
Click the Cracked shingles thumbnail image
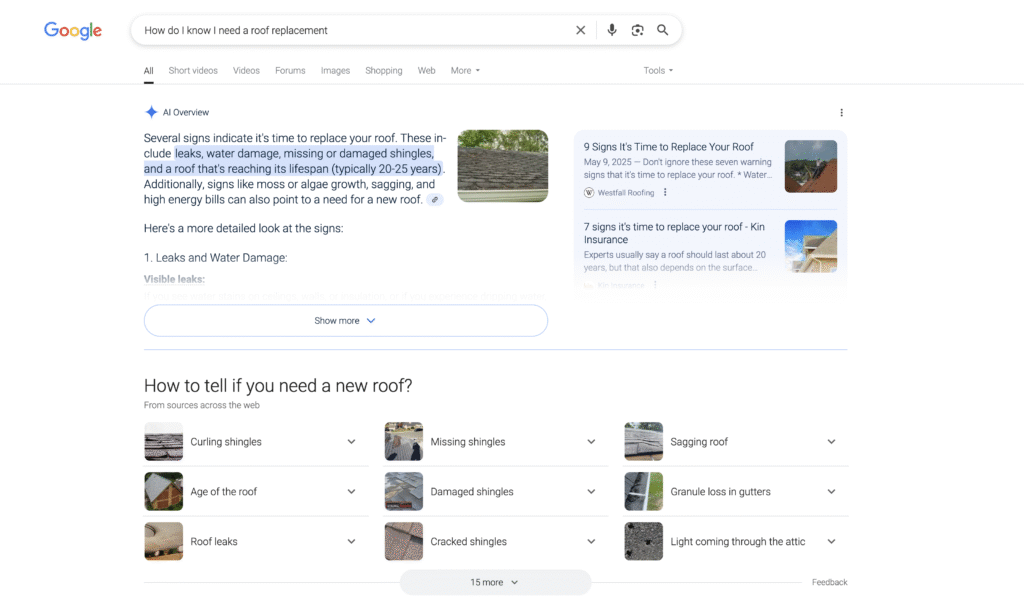point(404,541)
